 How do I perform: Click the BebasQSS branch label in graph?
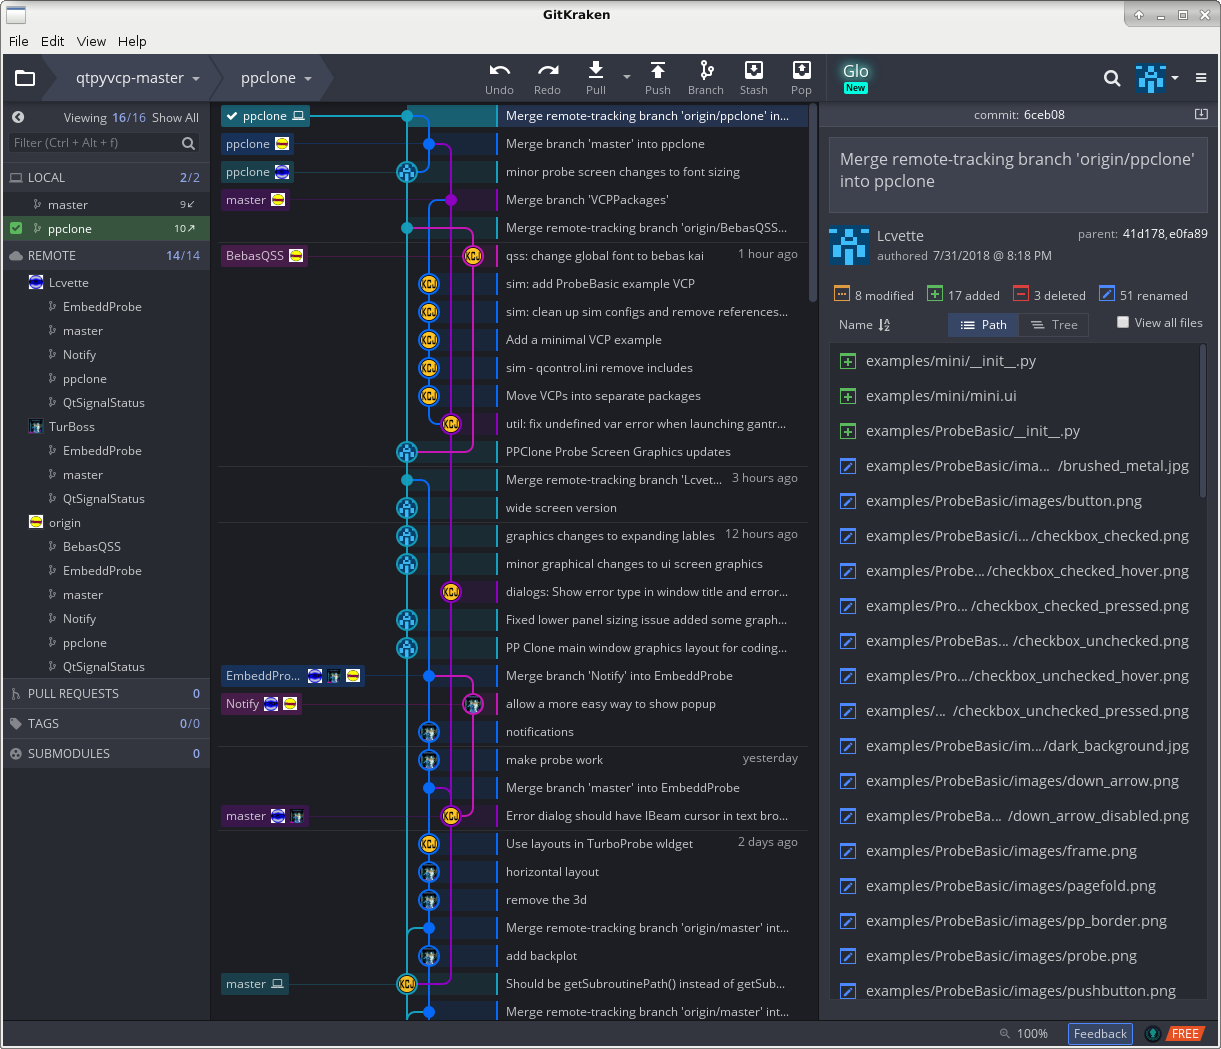coord(264,256)
